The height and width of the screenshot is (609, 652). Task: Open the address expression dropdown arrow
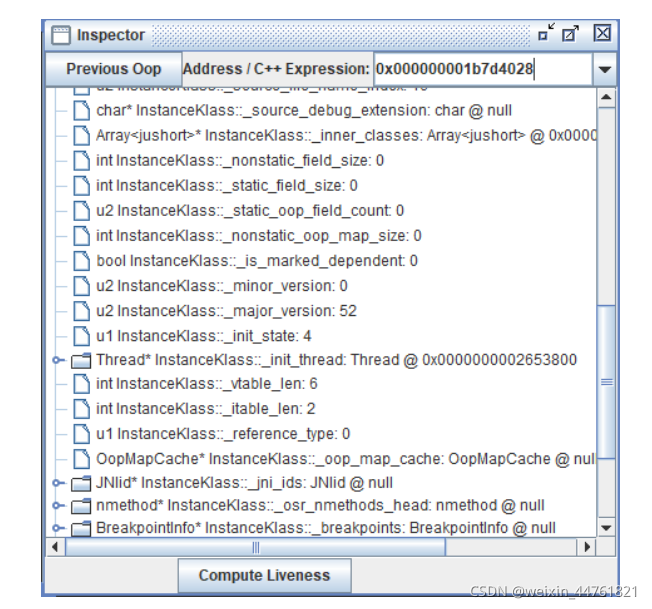click(x=605, y=69)
